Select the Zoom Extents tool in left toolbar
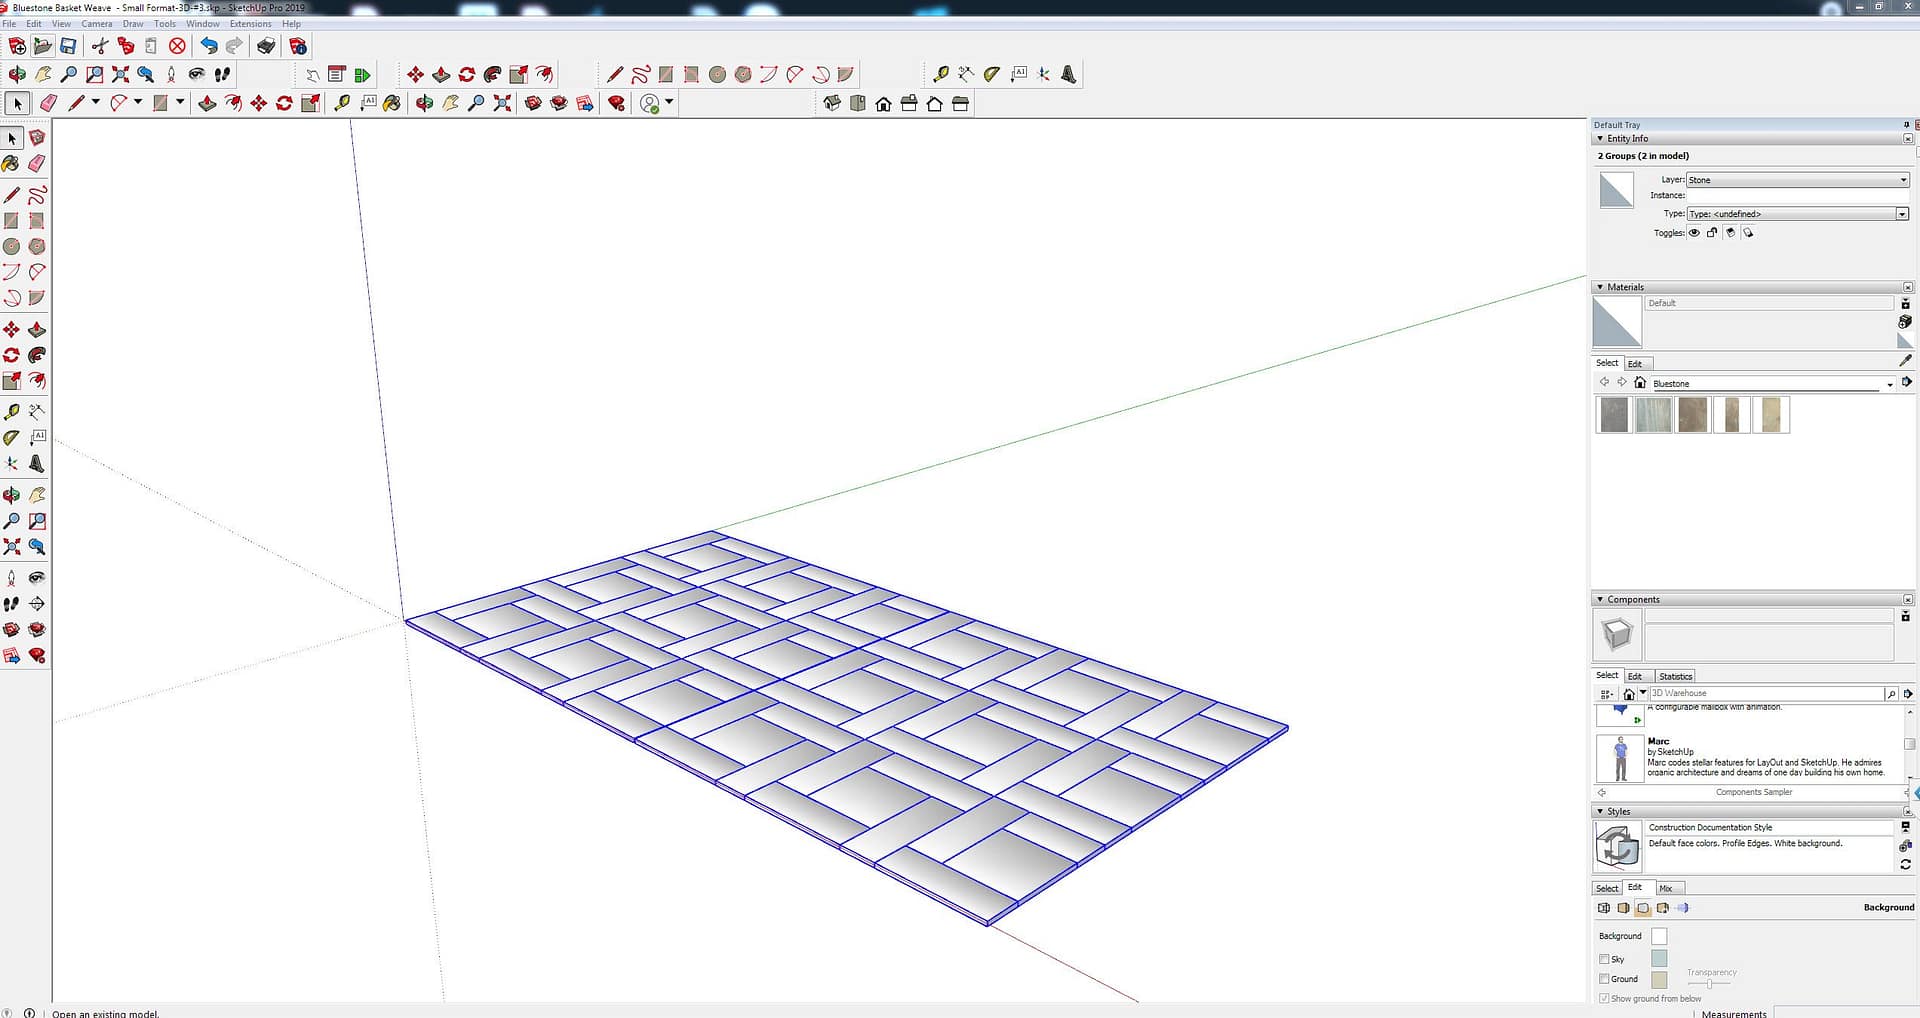1920x1018 pixels. point(12,547)
